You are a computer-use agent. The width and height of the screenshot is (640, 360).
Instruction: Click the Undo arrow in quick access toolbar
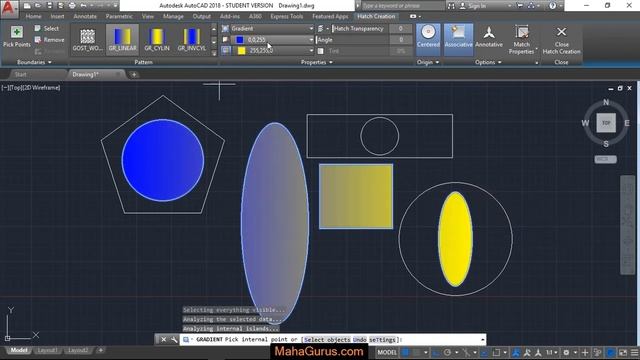click(x=83, y=6)
